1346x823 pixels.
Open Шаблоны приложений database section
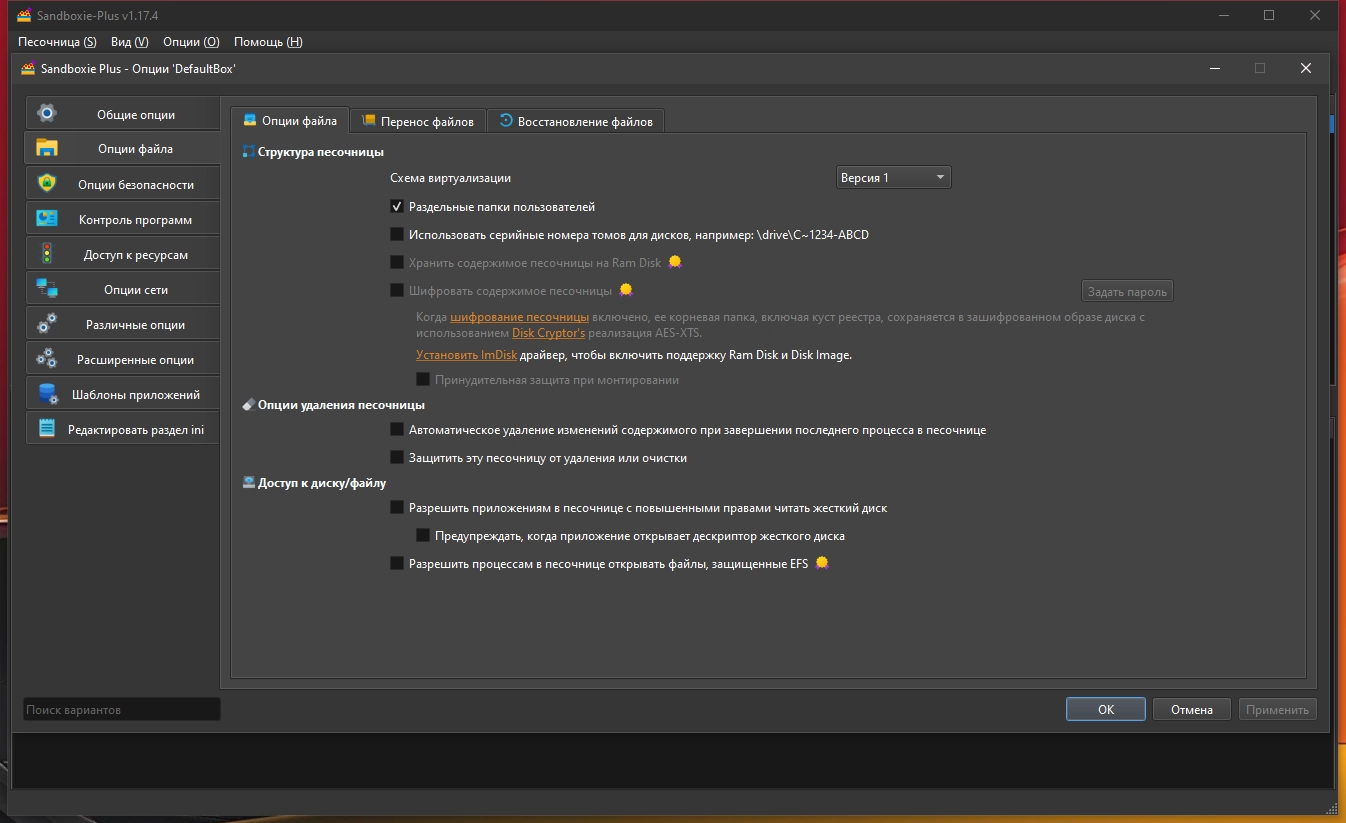pyautogui.click(x=122, y=394)
